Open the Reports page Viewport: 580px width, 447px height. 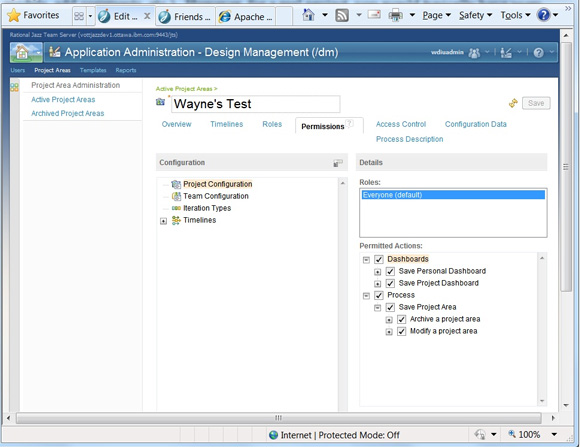coord(126,70)
